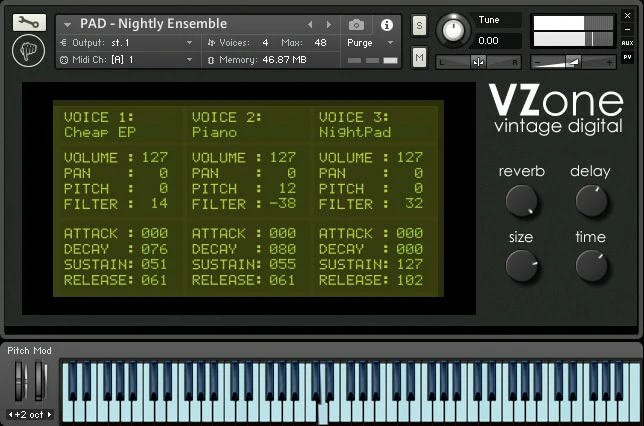Select Voice 1 sound name Cheap EP
The width and height of the screenshot is (644, 426).
pos(100,133)
